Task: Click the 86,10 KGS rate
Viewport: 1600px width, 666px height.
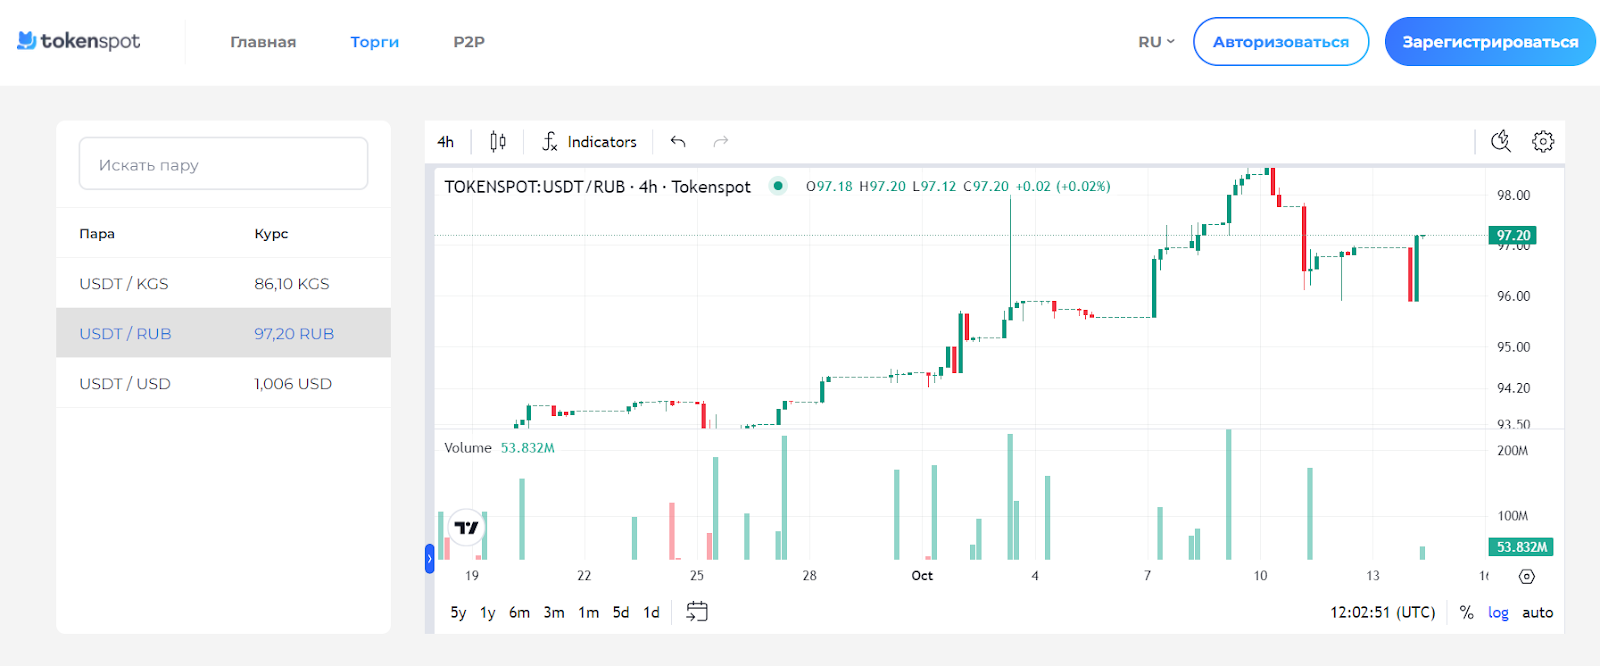Action: [291, 284]
